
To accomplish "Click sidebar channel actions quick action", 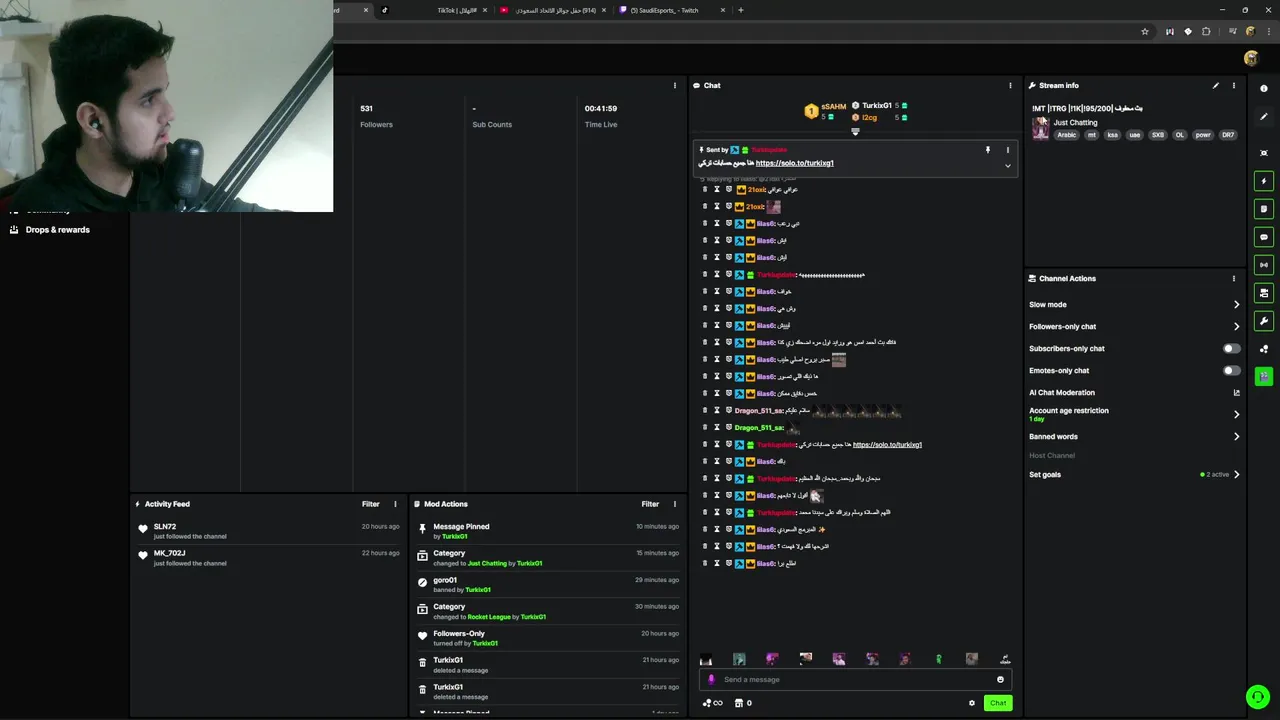I will [x=1264, y=293].
